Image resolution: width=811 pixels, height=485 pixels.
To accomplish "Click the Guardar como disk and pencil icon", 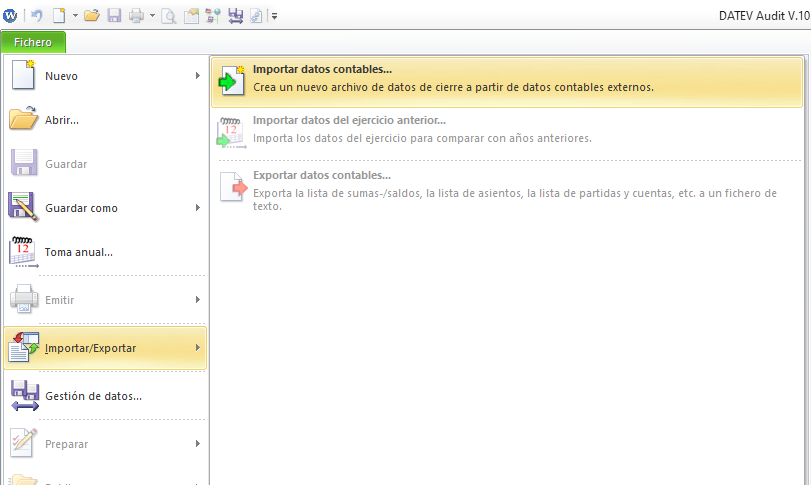I will click(x=23, y=207).
